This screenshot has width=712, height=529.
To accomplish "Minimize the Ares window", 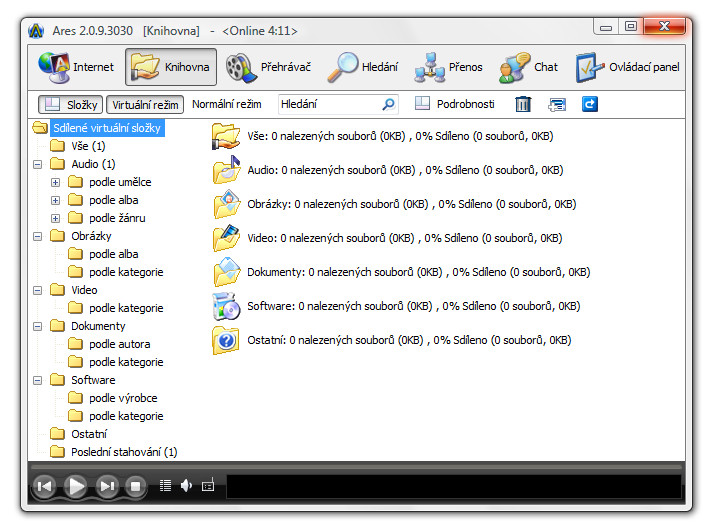I will (606, 27).
